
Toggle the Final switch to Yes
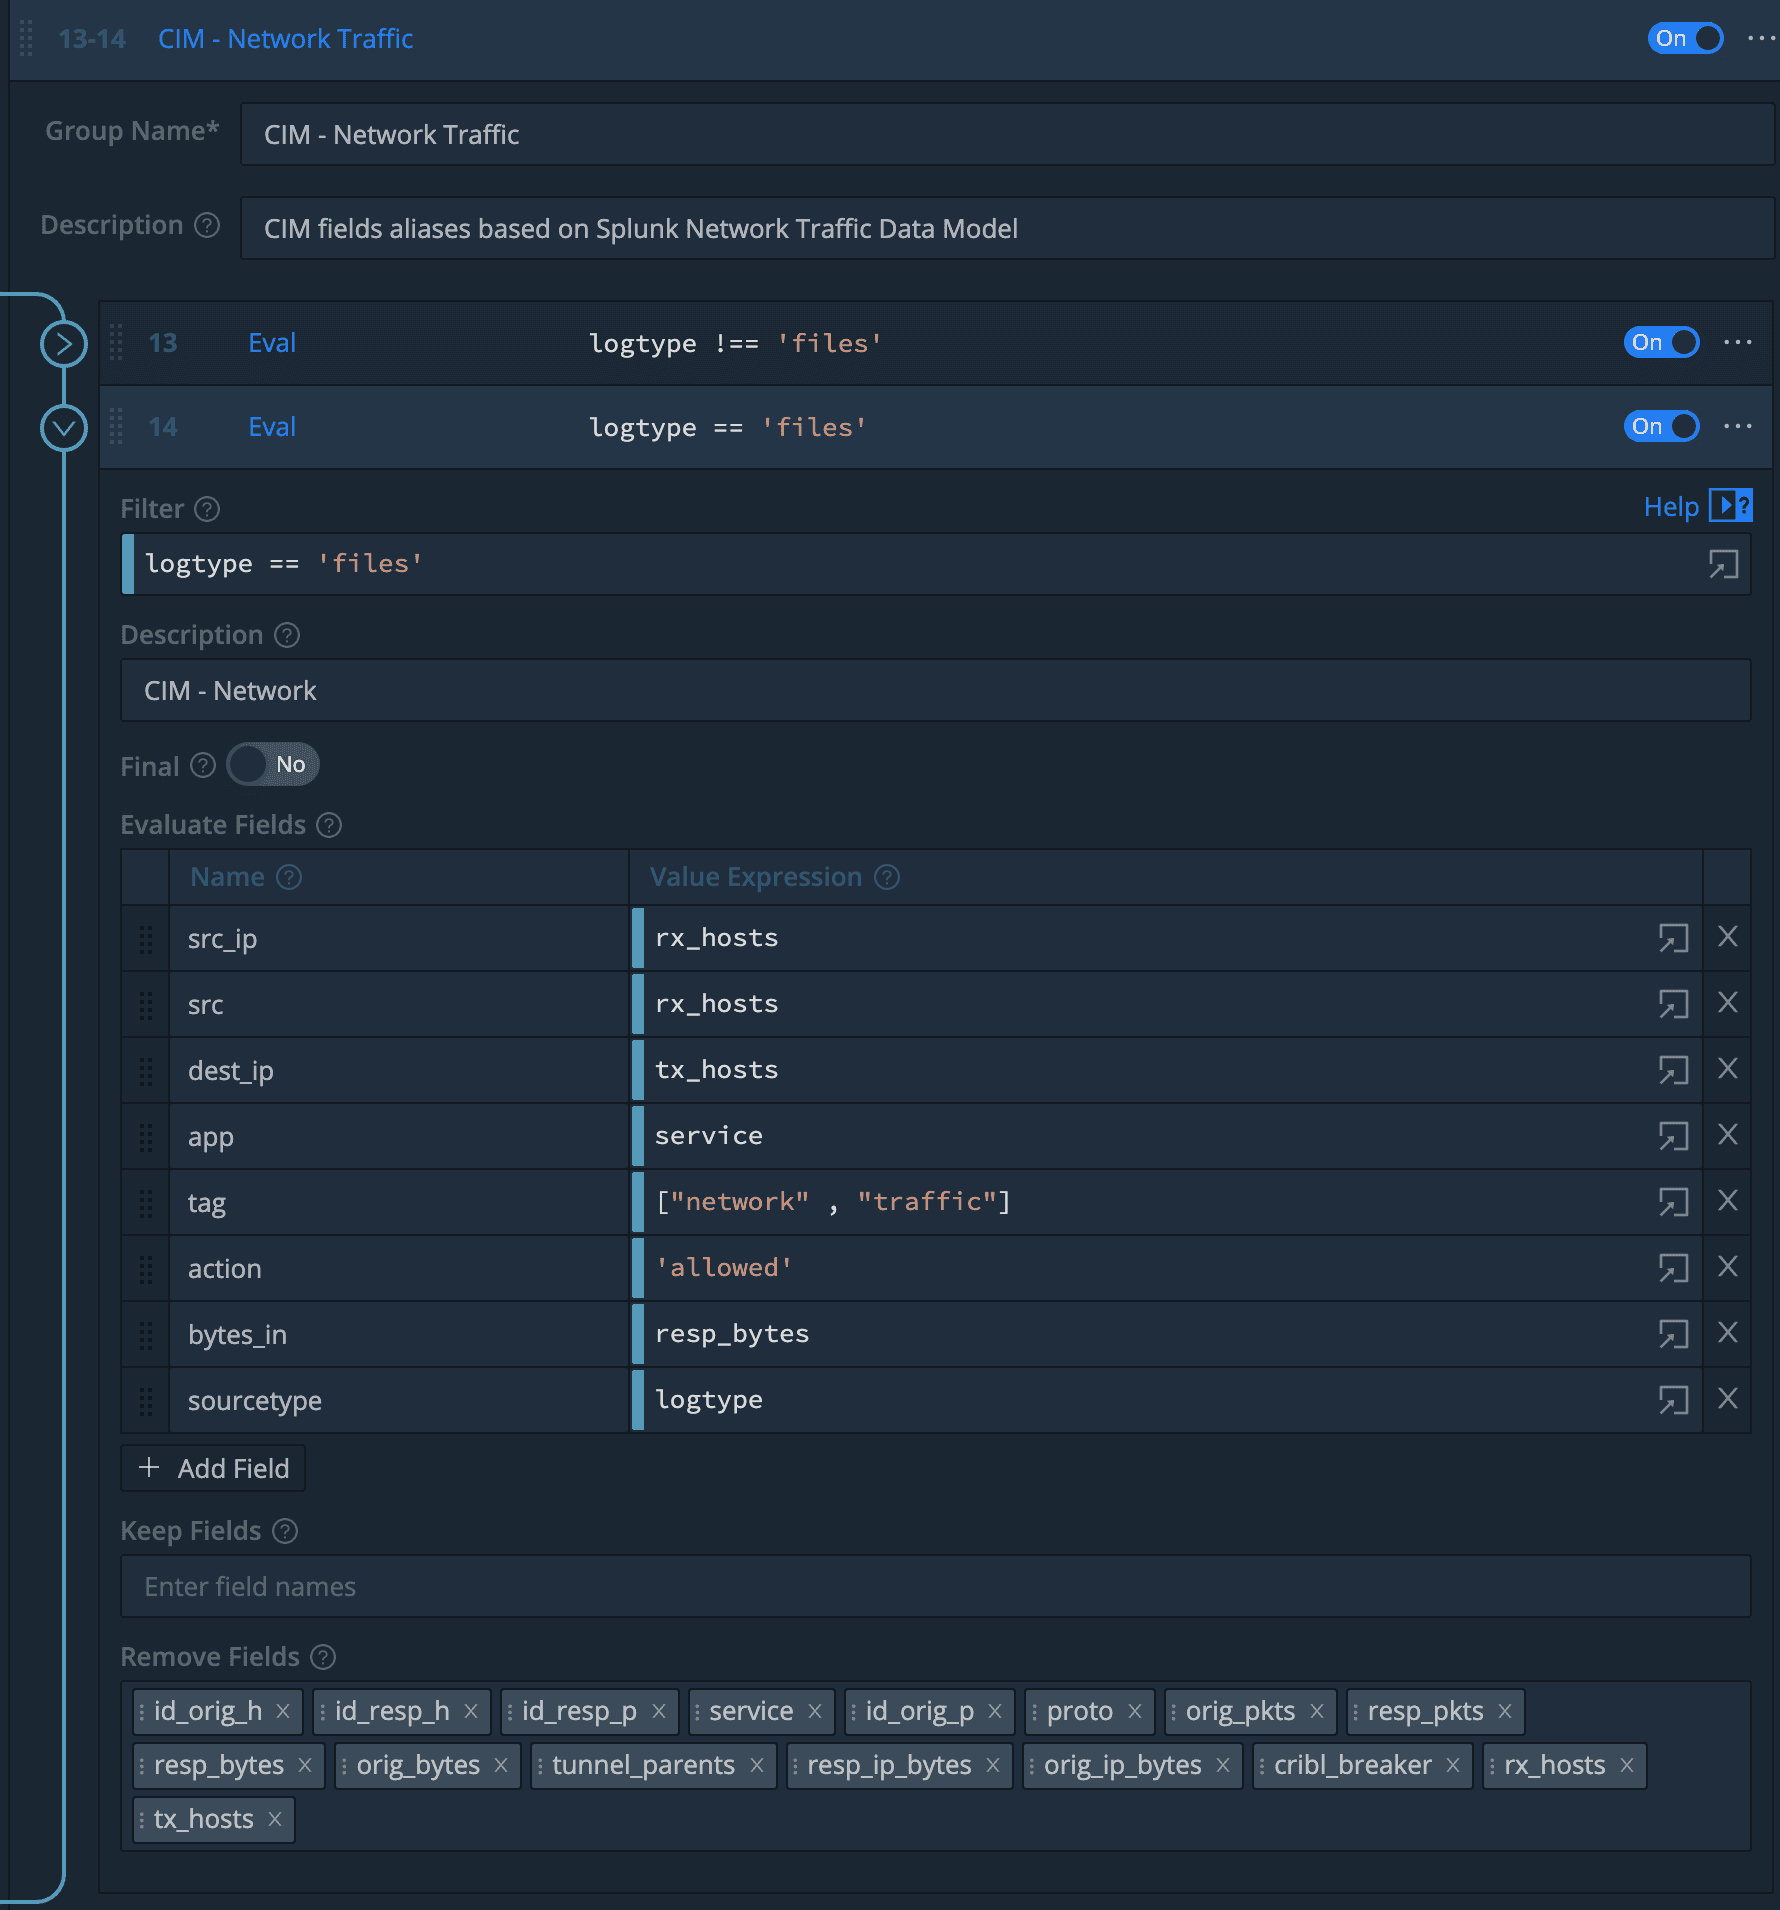(272, 765)
